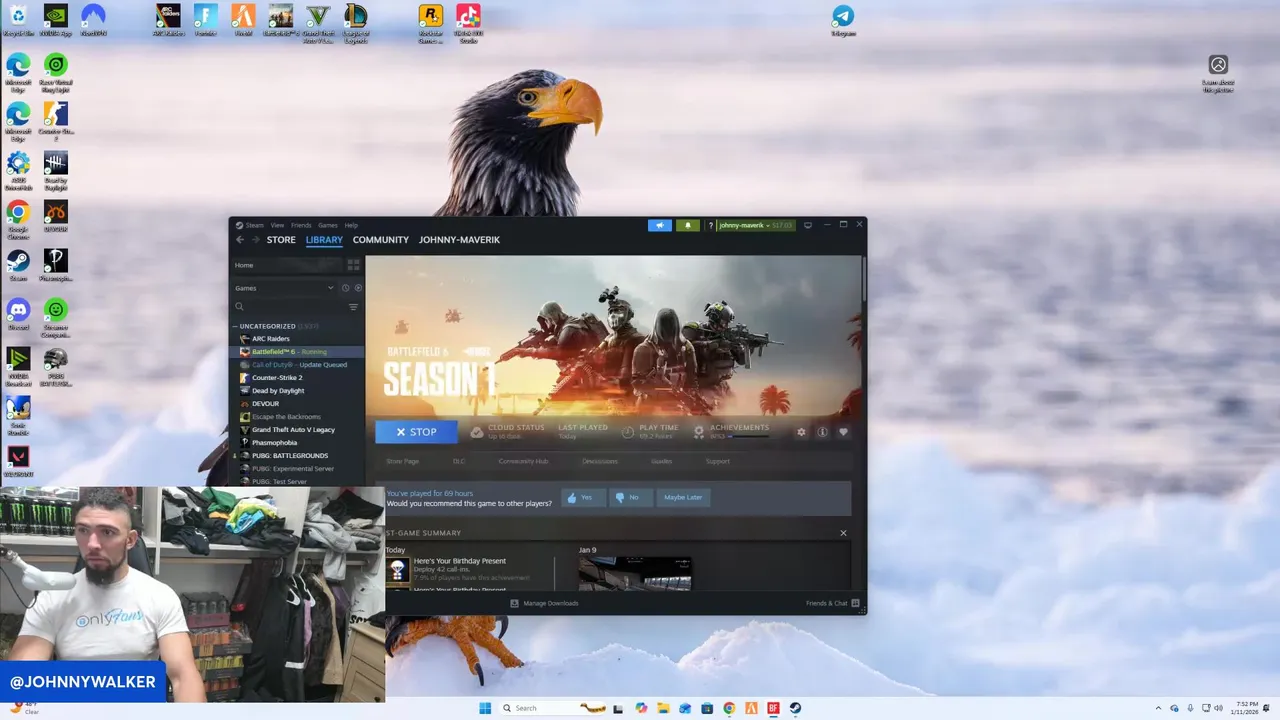Open the View menu in Steam
The image size is (1280, 720).
pyautogui.click(x=277, y=225)
